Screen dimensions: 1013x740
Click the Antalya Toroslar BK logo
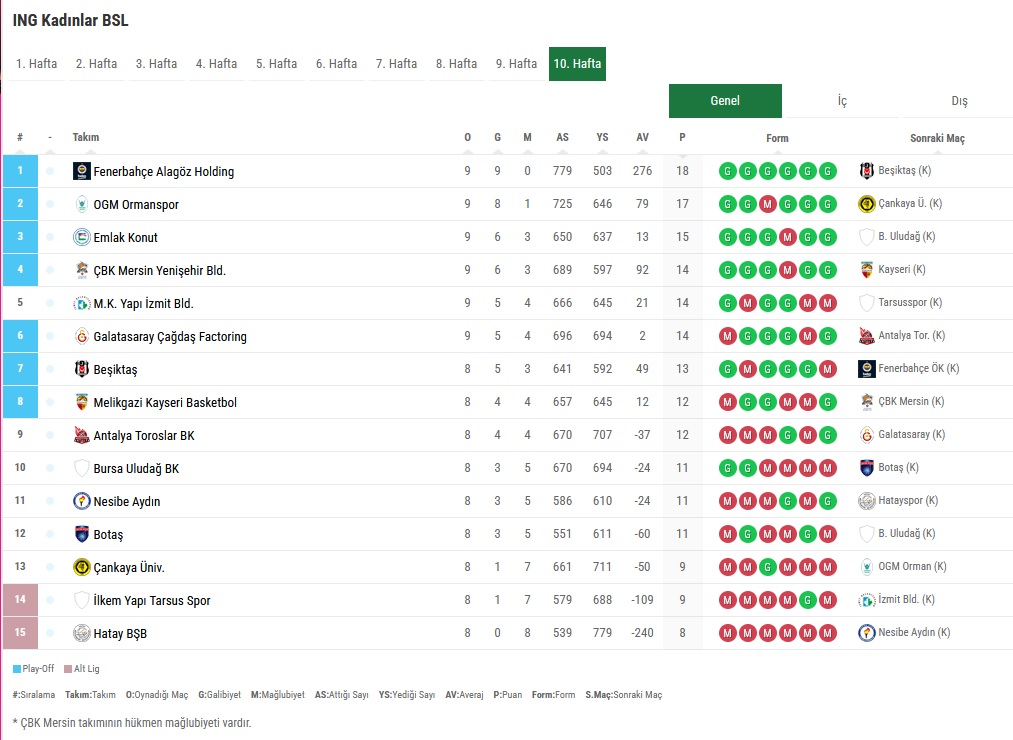(x=81, y=435)
